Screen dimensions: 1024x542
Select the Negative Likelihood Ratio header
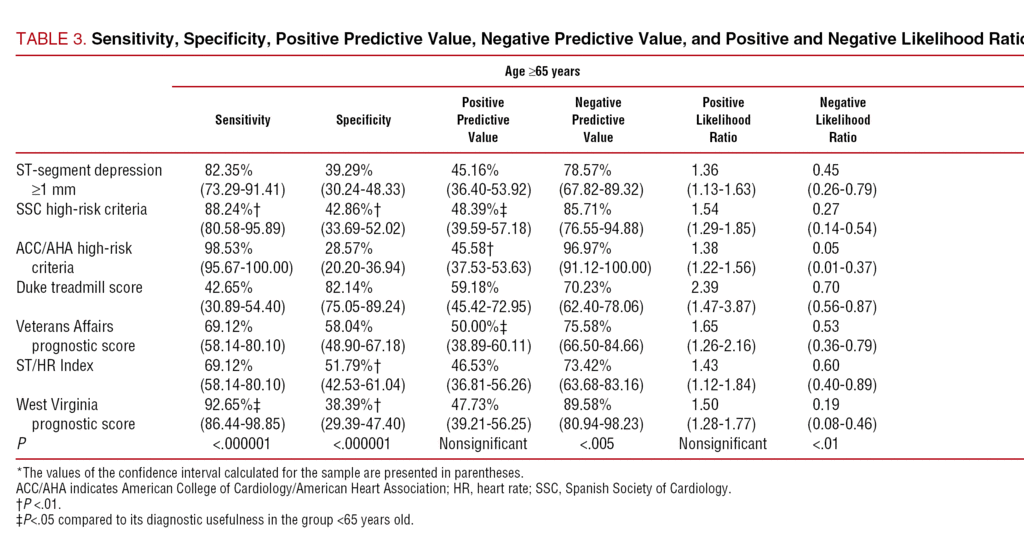click(x=844, y=120)
